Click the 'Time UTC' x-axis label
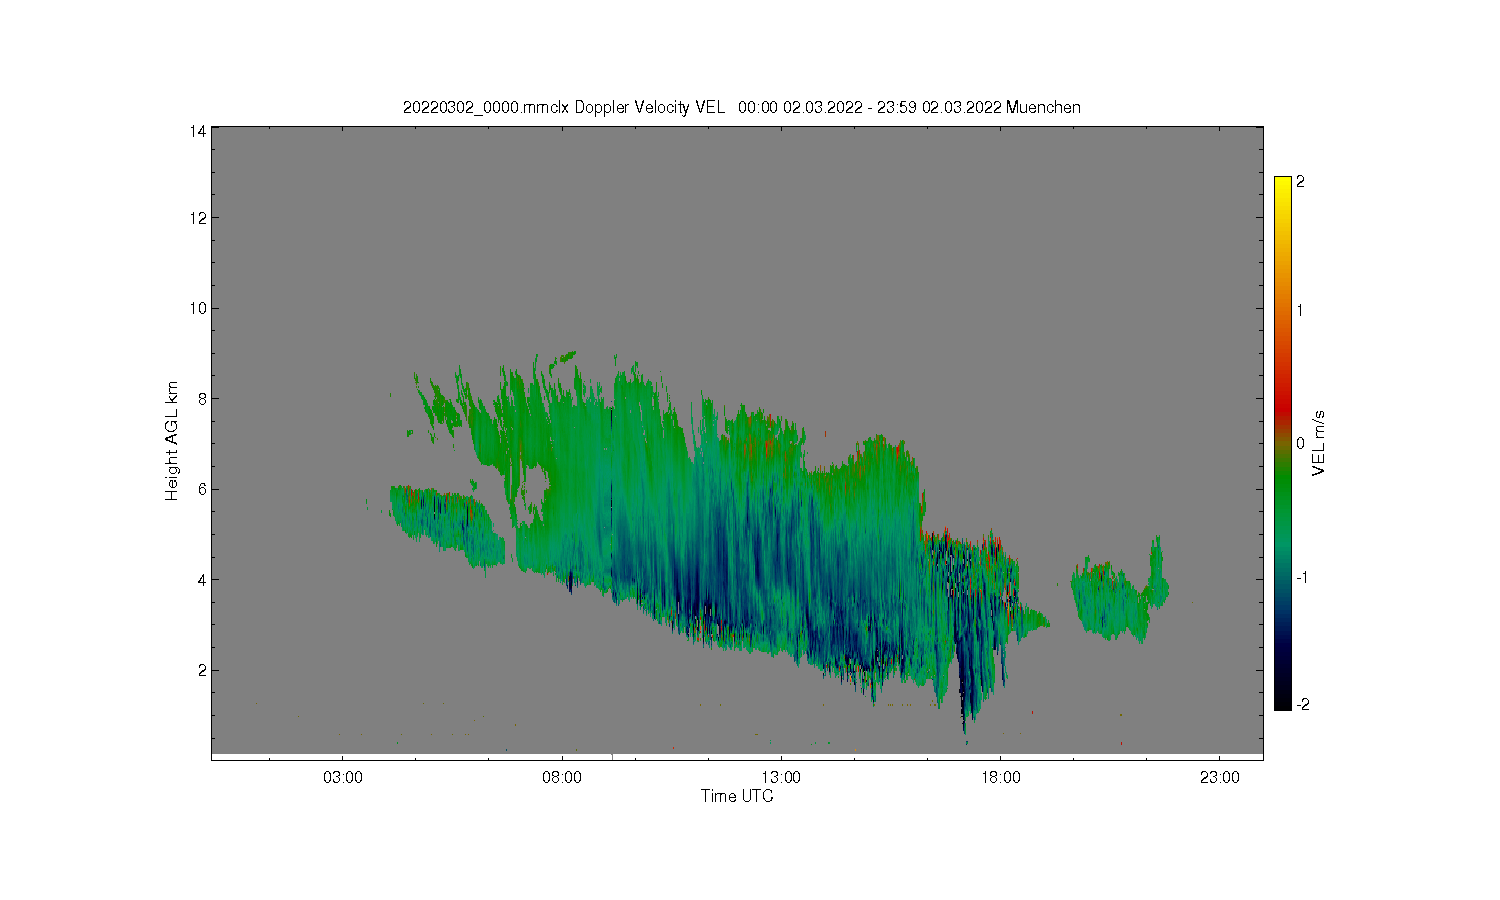The image size is (1500, 900). click(x=737, y=796)
